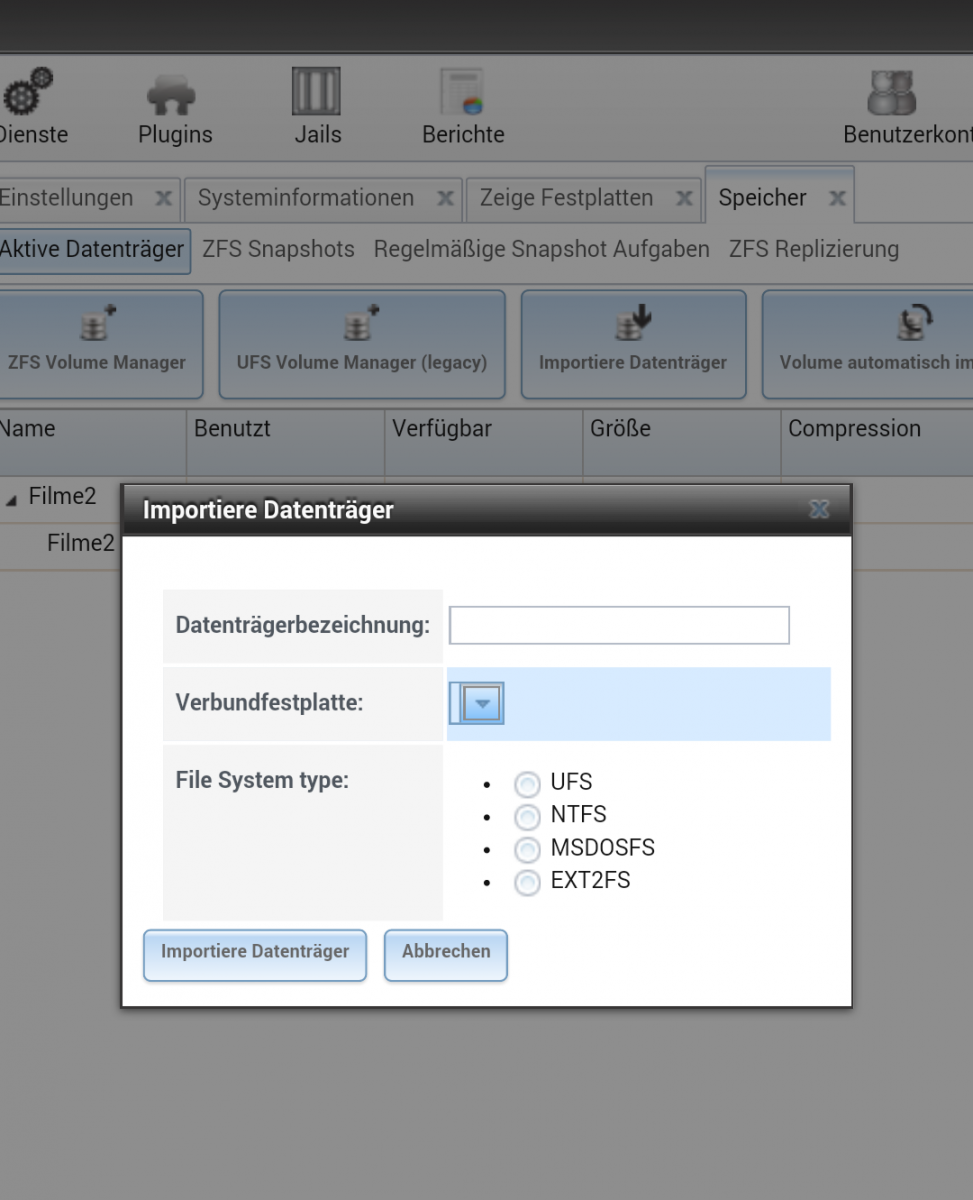
Task: Select the ZFS Snapshots sub-tab
Action: click(x=278, y=250)
